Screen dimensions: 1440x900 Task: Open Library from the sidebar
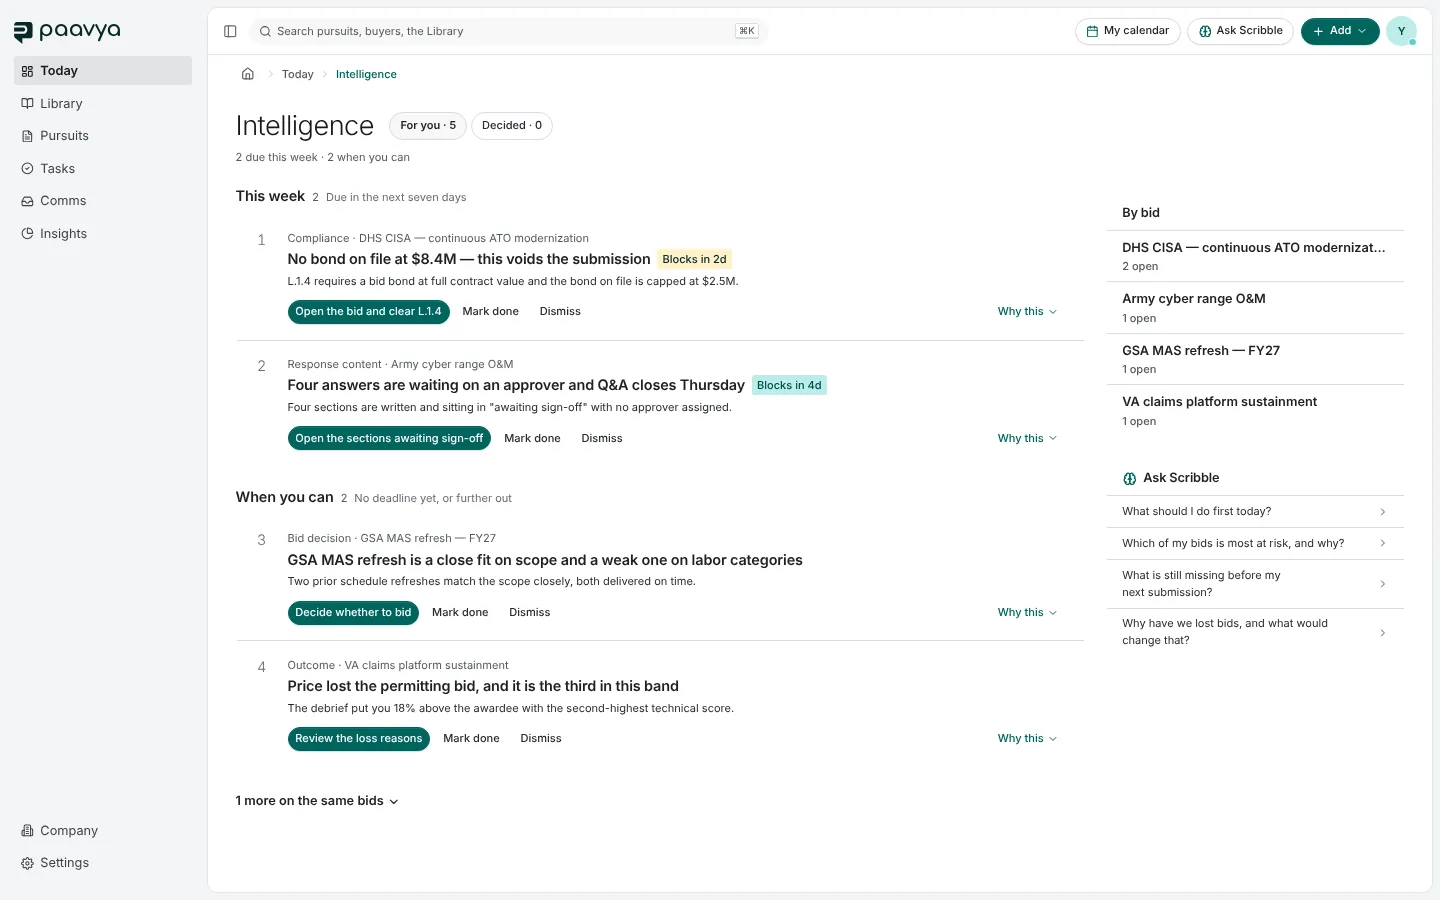tap(103, 103)
